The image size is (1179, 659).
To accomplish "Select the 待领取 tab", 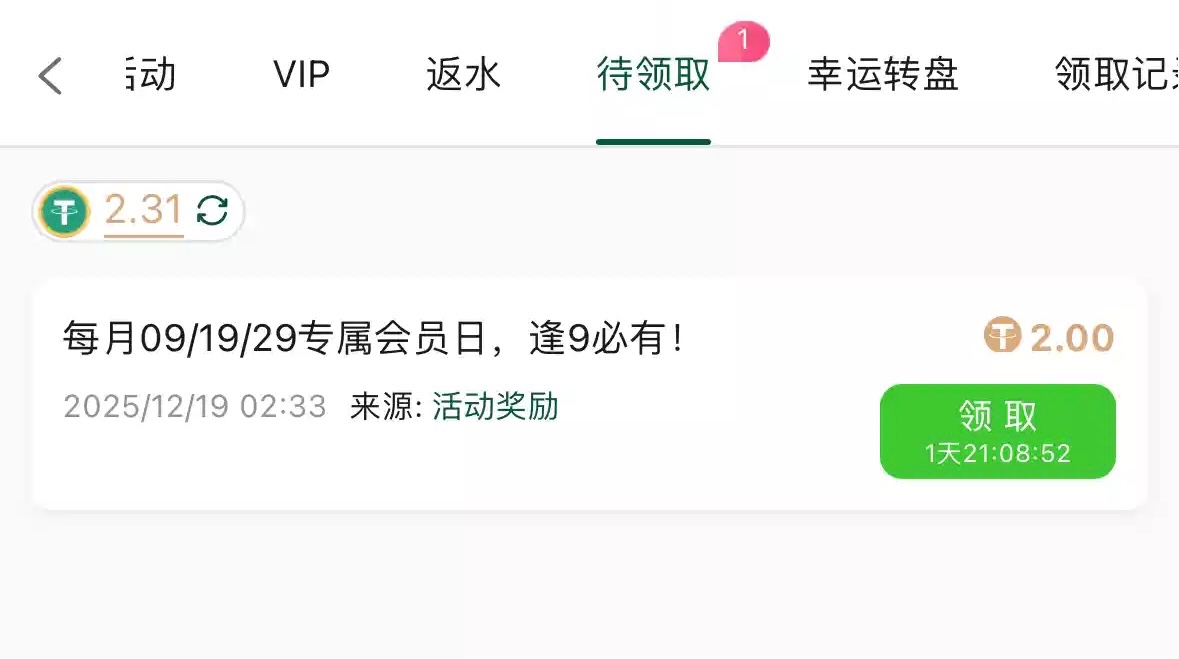I will pyautogui.click(x=653, y=74).
